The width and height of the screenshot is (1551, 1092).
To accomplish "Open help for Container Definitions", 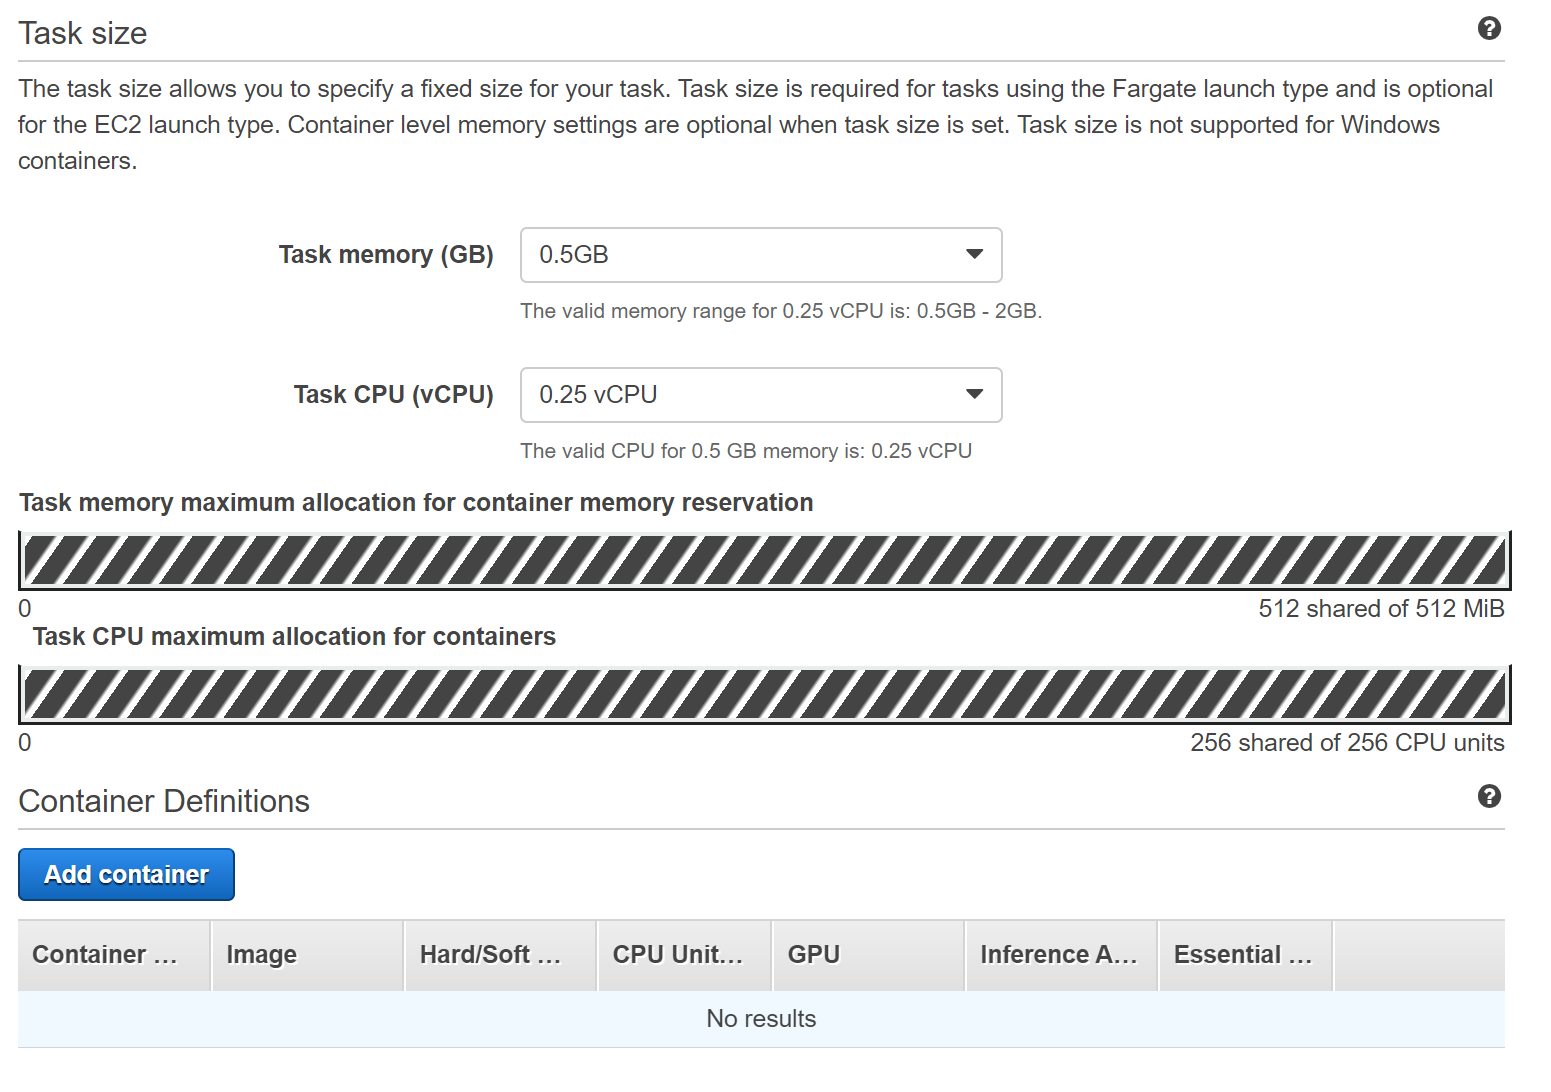I will pos(1488,796).
